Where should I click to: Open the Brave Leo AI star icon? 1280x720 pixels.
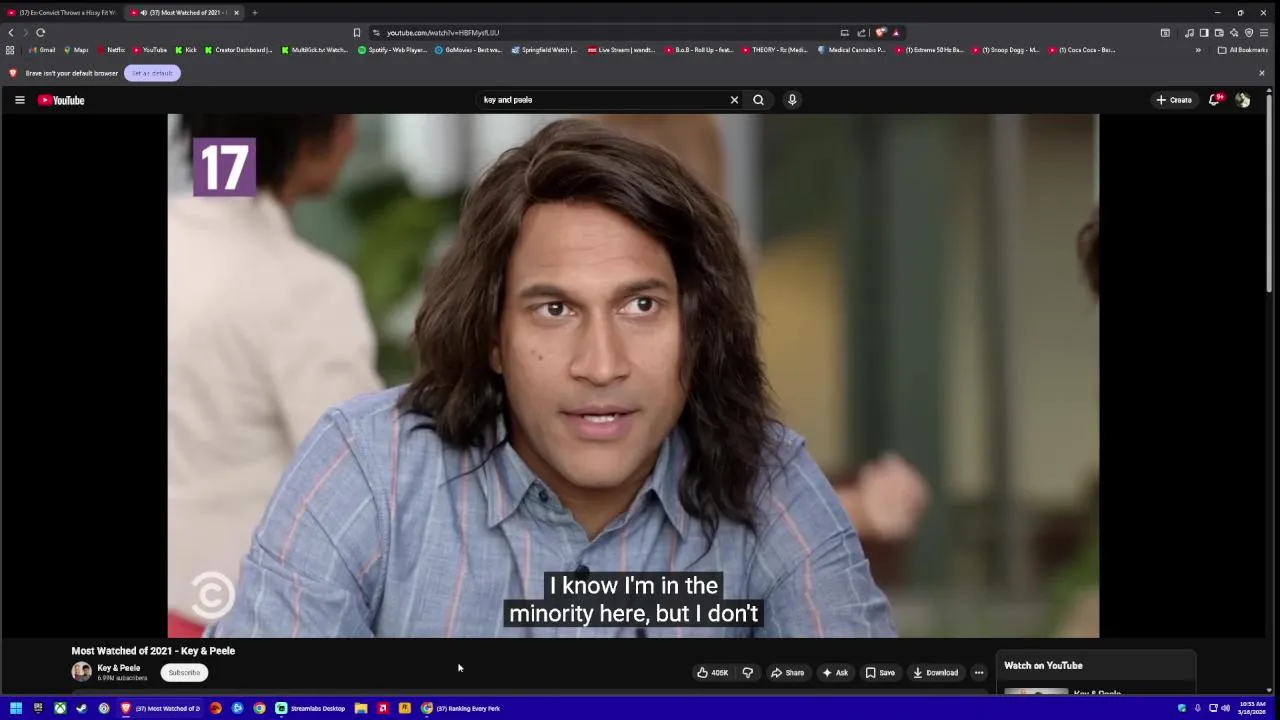(1234, 33)
